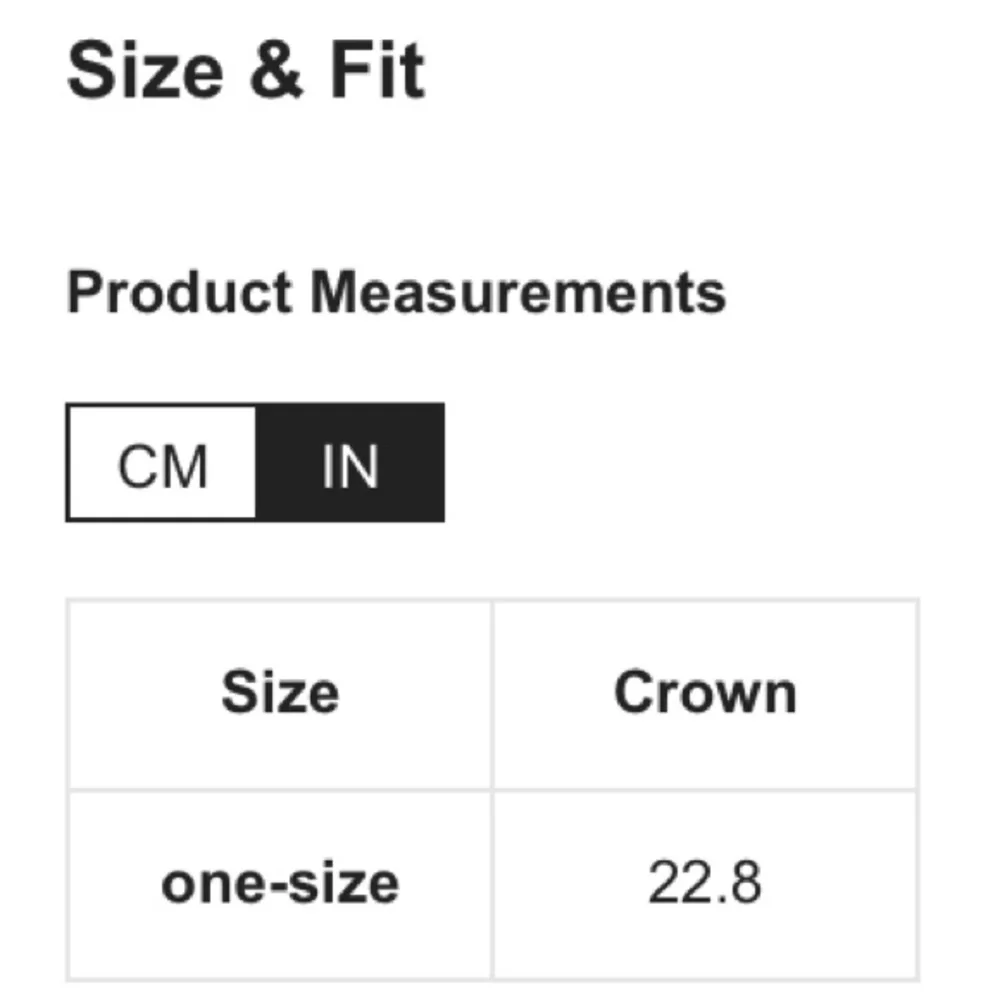Viewport: 1000px width, 1000px height.
Task: Click the word Size in main heading
Action: click(145, 70)
